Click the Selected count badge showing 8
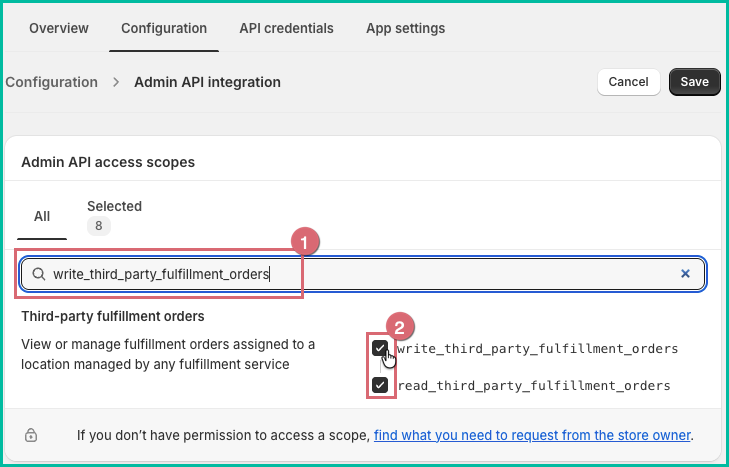This screenshot has width=729, height=467. point(99,226)
